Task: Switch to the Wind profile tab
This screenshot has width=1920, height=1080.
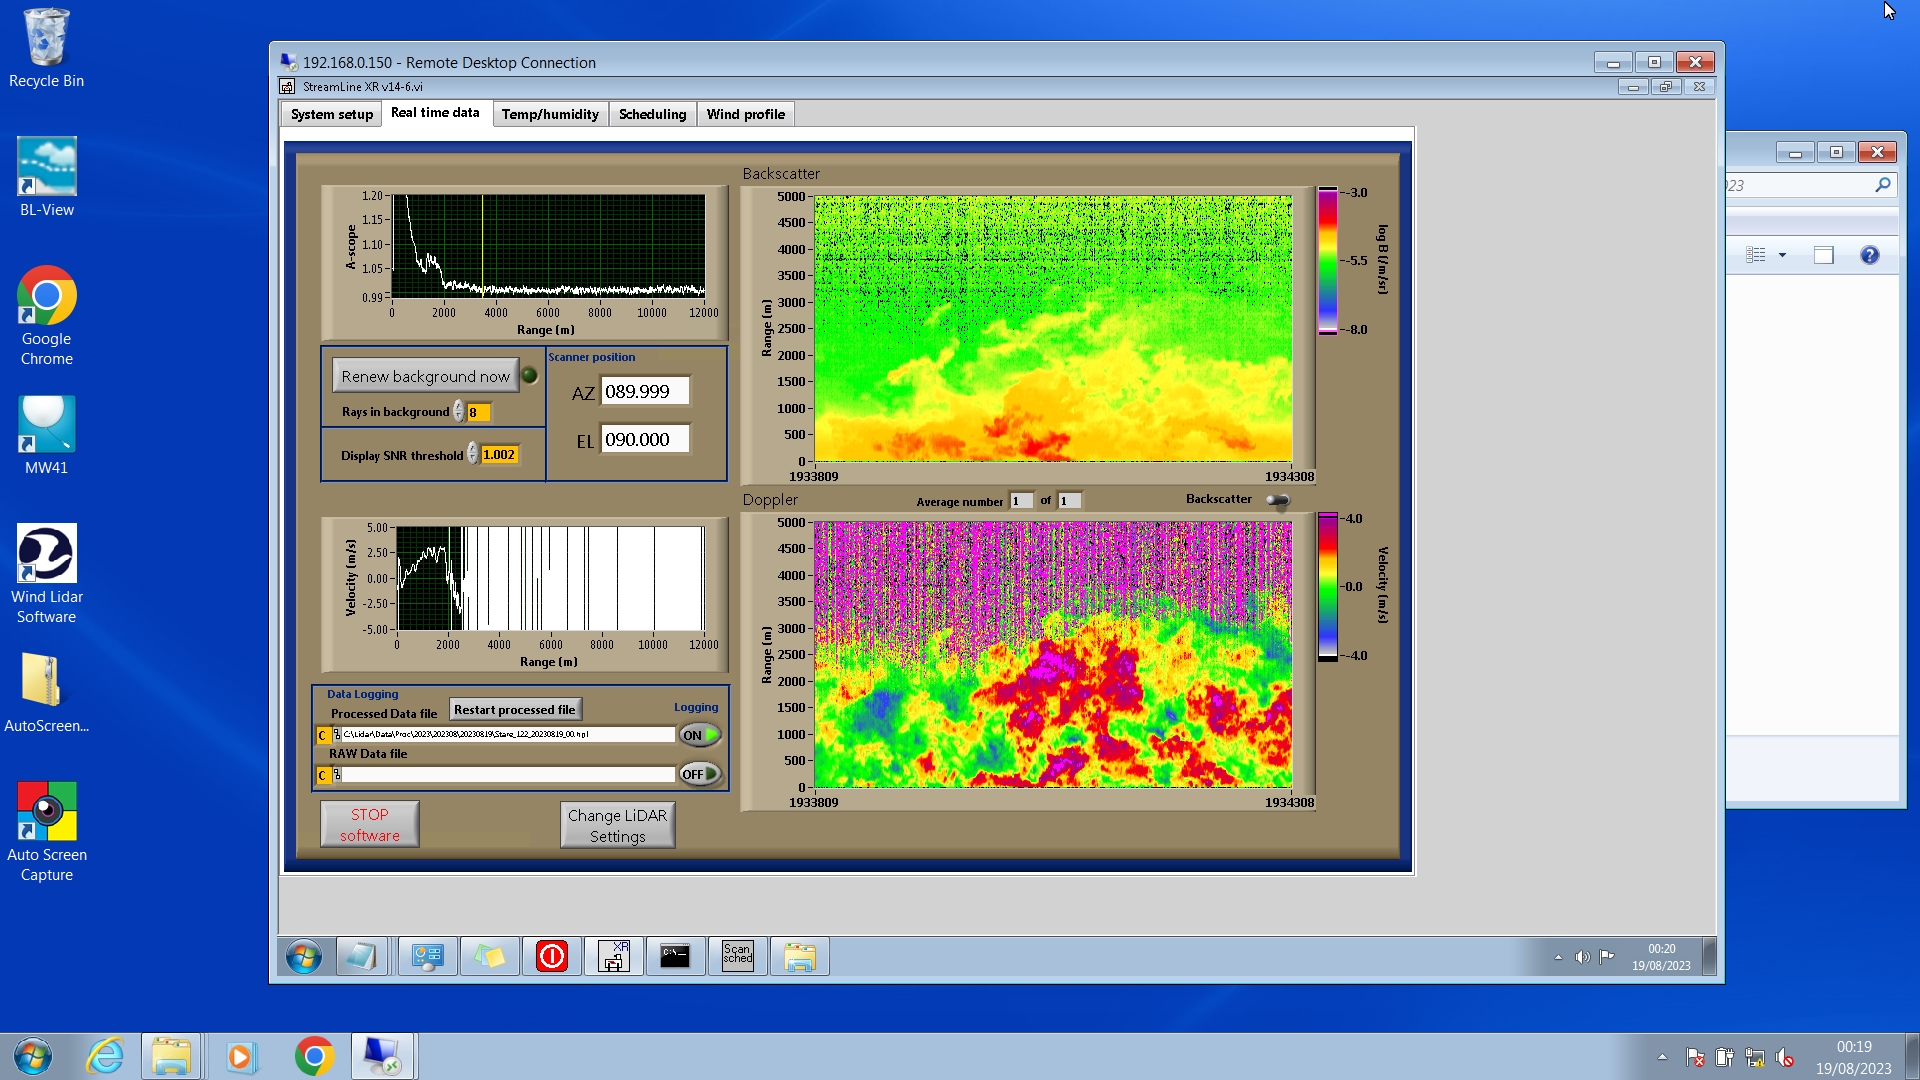Action: 745,114
